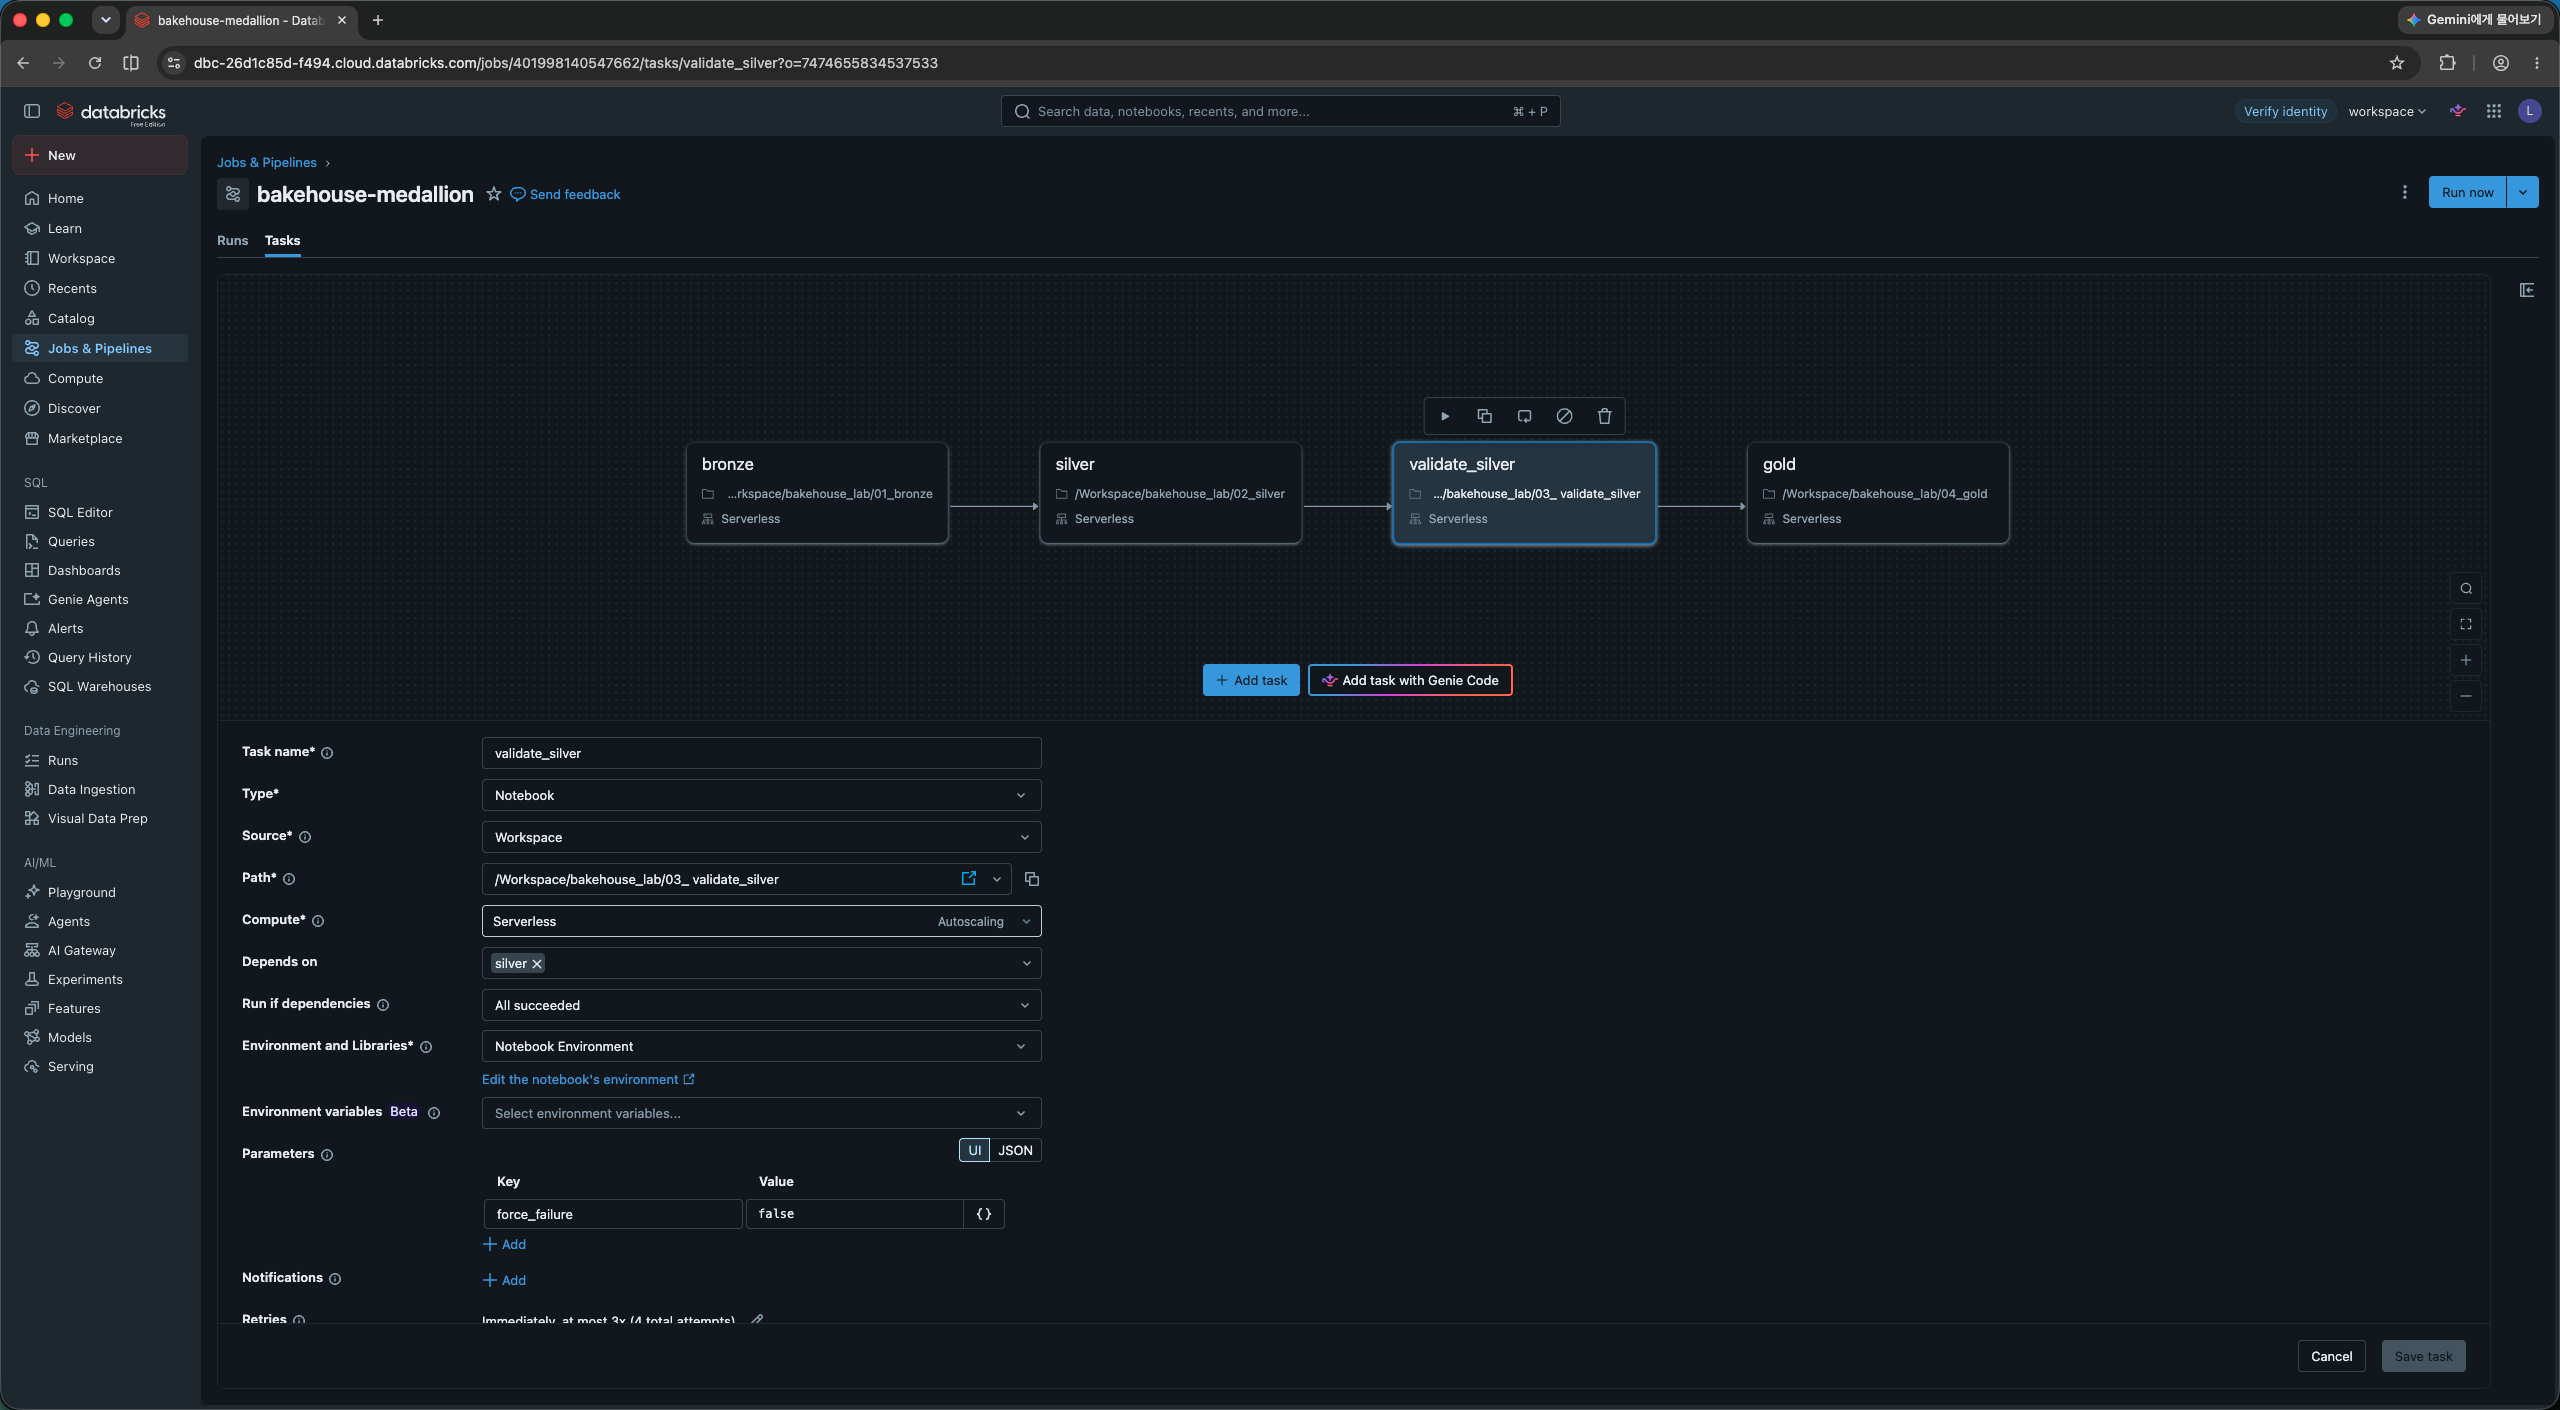Image resolution: width=2560 pixels, height=1410 pixels.
Task: Open the Source dropdown showing Workspace
Action: click(x=761, y=837)
